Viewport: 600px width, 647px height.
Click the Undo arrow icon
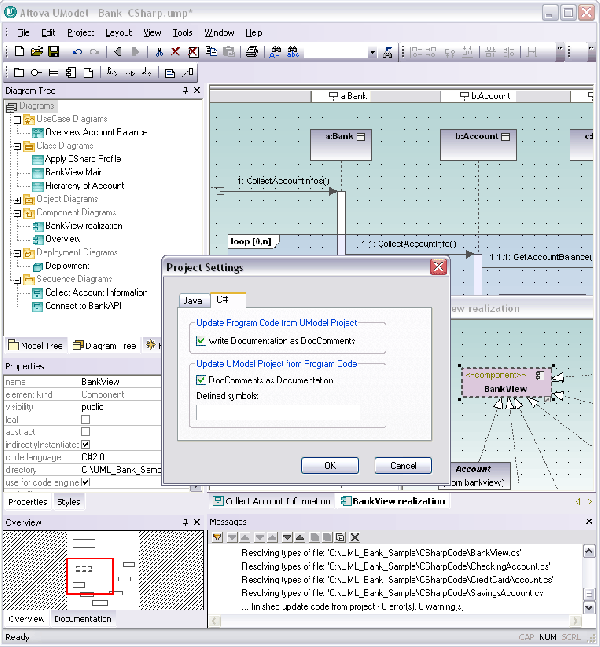tap(75, 51)
